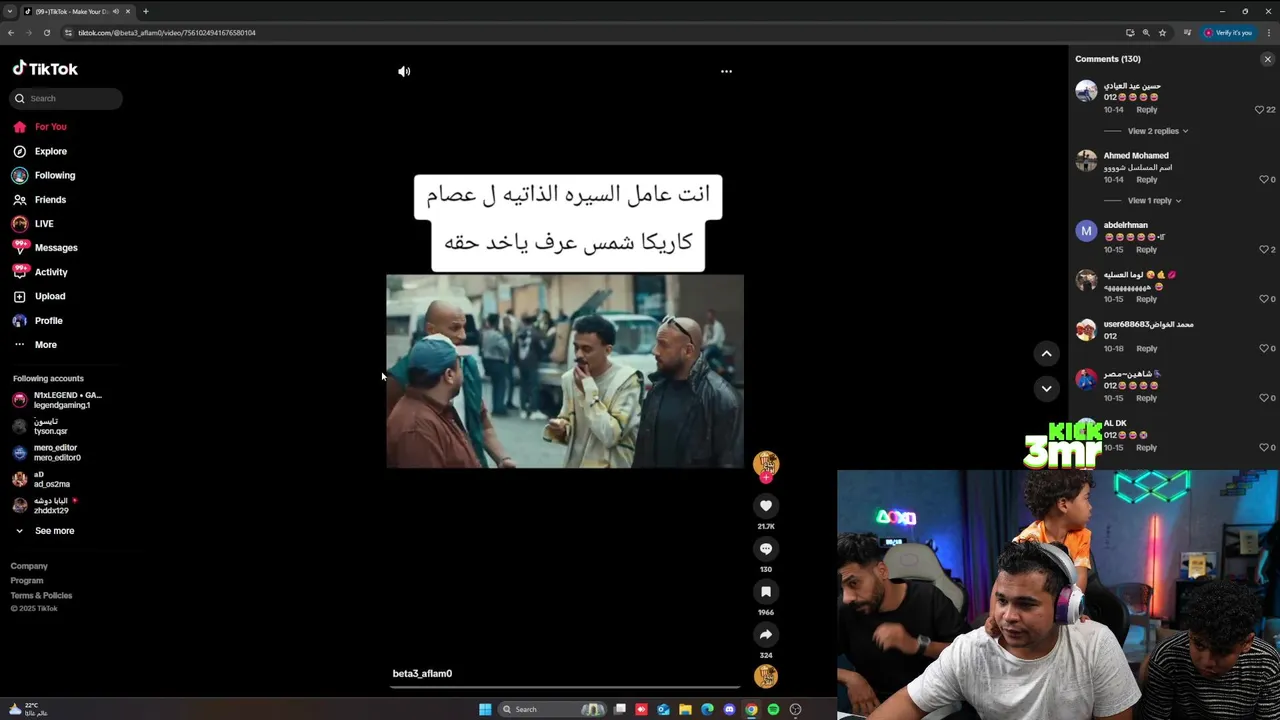Reload the page in Chrome
Viewport: 1280px width, 720px height.
coord(46,33)
